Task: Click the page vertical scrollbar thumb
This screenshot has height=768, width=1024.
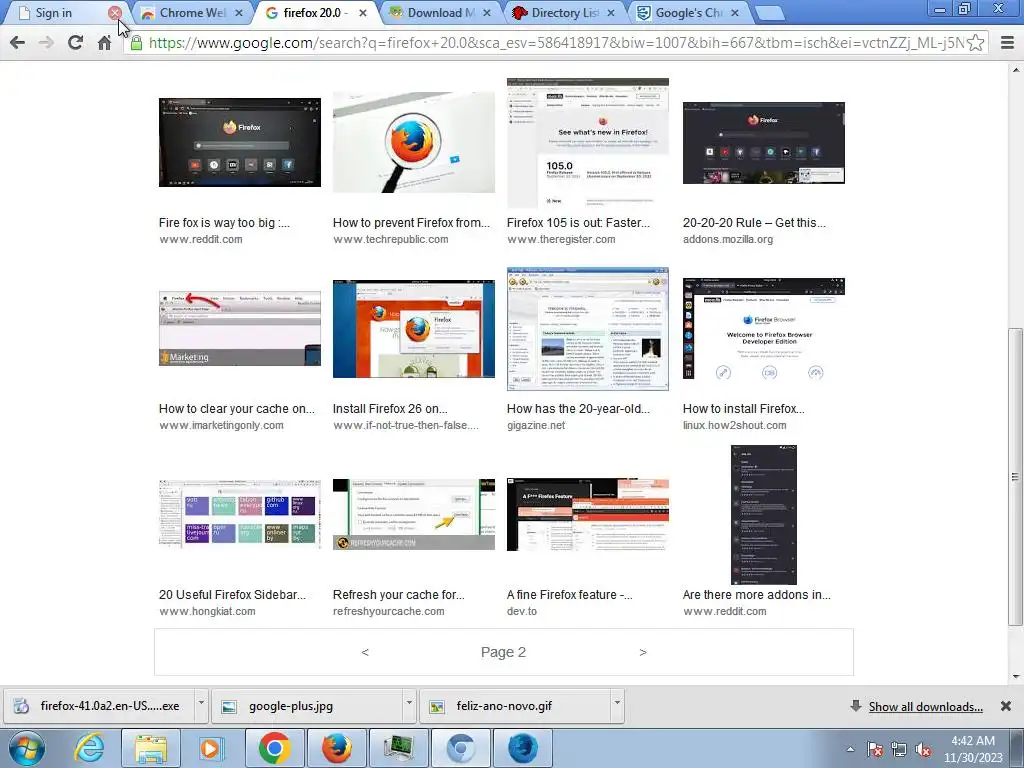Action: point(1016,477)
